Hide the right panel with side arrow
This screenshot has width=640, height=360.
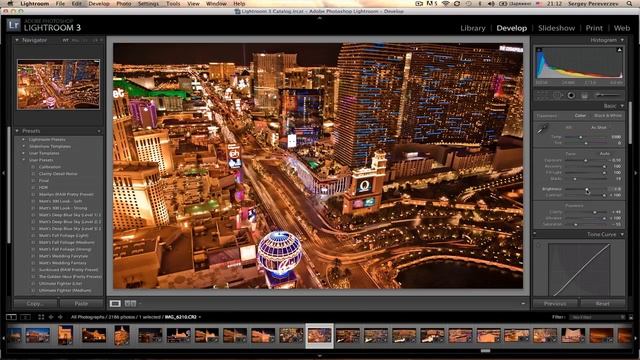point(636,173)
